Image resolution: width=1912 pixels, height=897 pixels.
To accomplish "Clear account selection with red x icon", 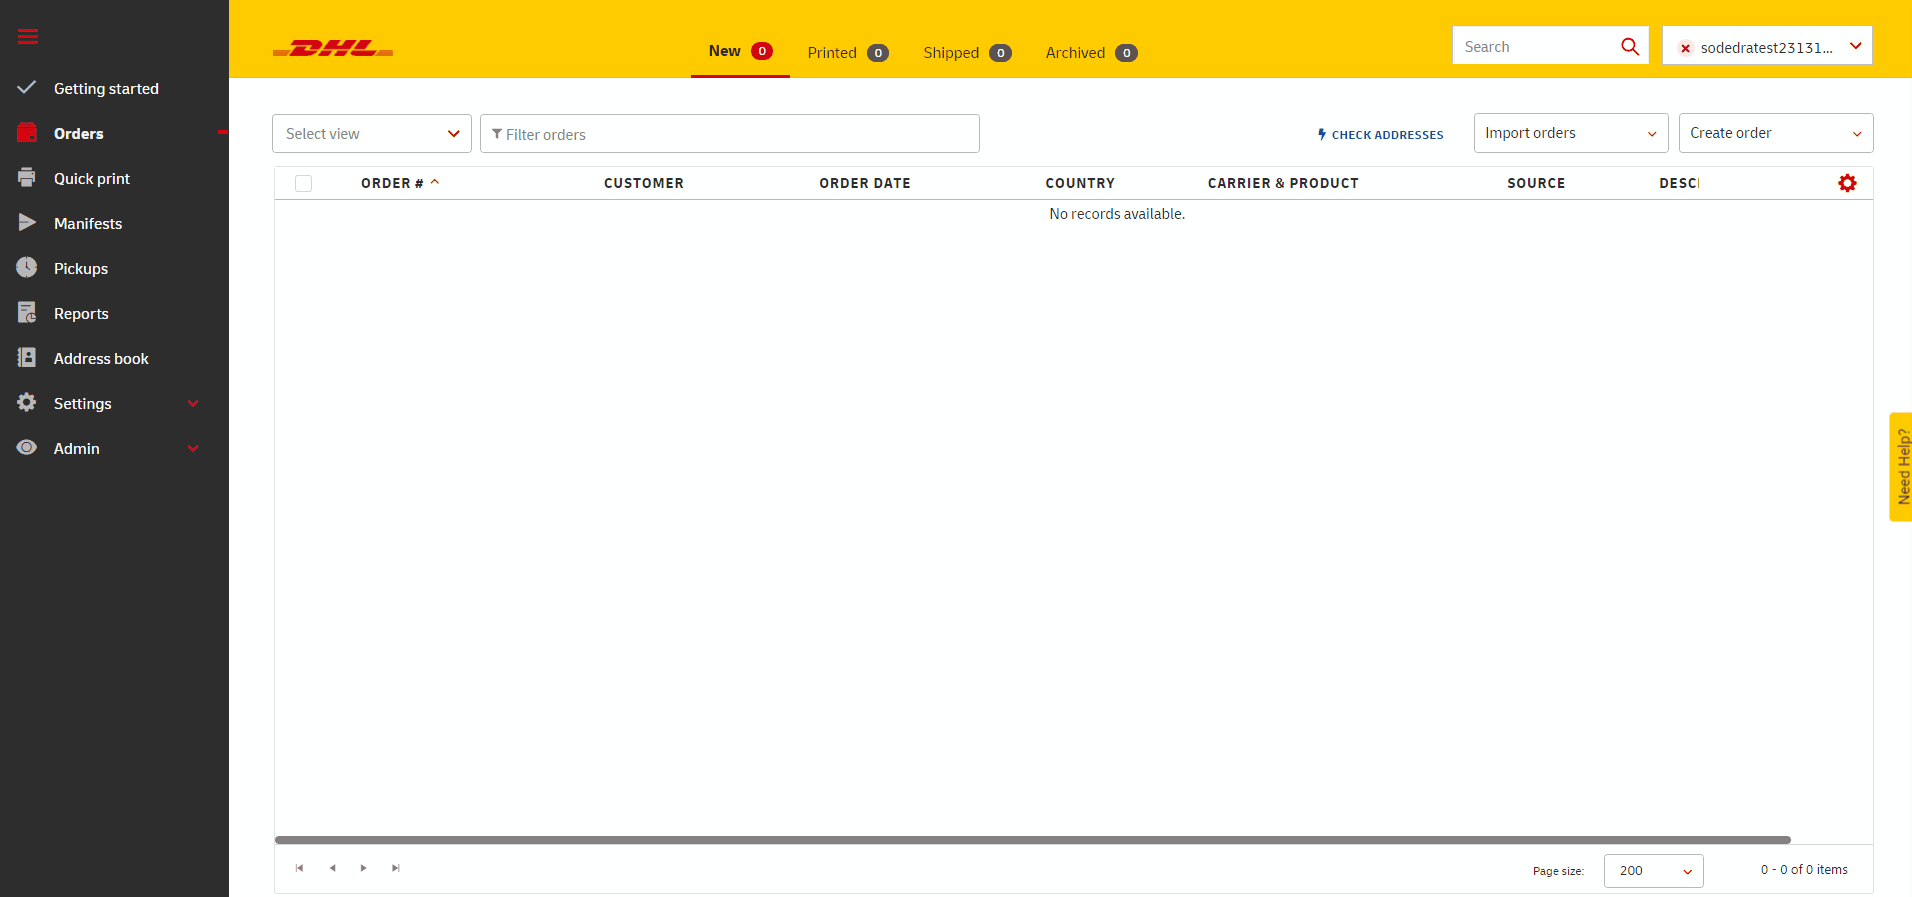I will [1685, 48].
